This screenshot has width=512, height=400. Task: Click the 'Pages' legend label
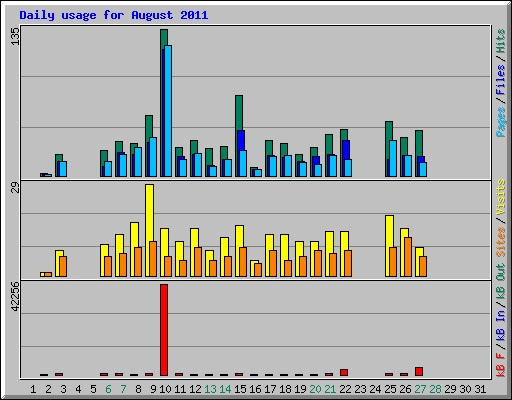tap(500, 122)
